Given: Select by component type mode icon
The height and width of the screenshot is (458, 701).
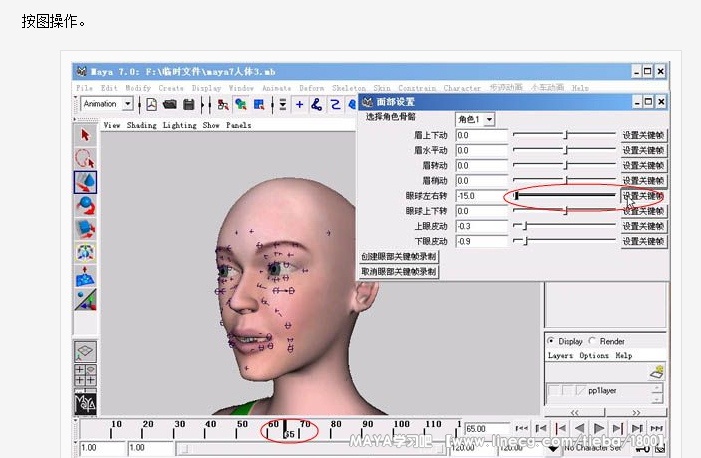Looking at the screenshot, I should tap(259, 104).
